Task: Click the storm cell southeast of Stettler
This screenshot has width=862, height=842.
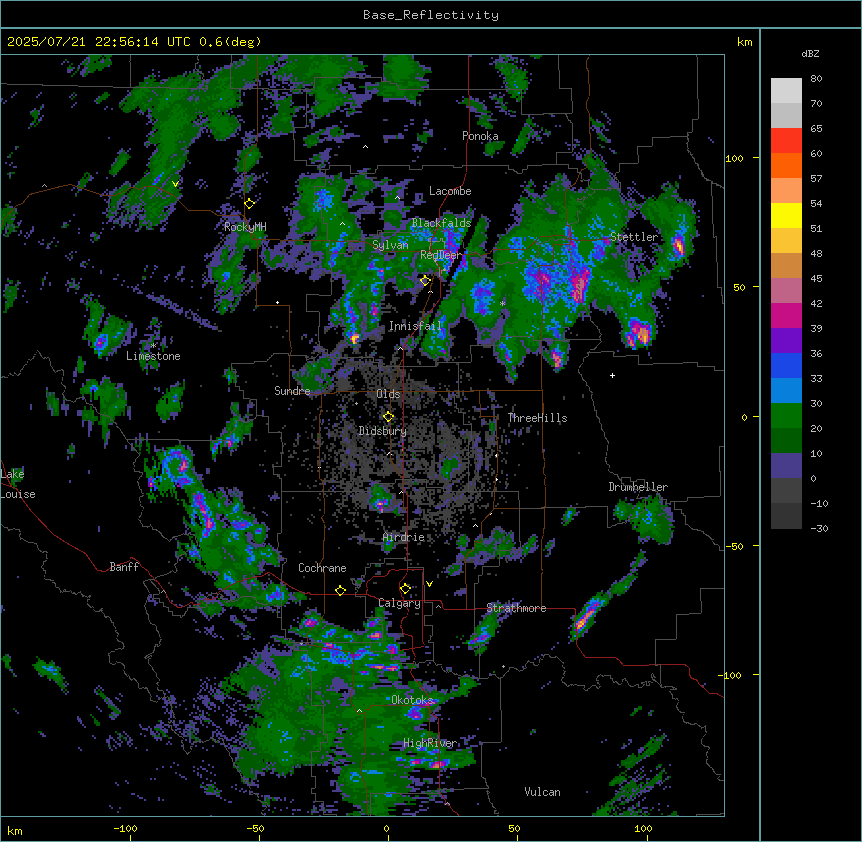Action: click(x=639, y=332)
